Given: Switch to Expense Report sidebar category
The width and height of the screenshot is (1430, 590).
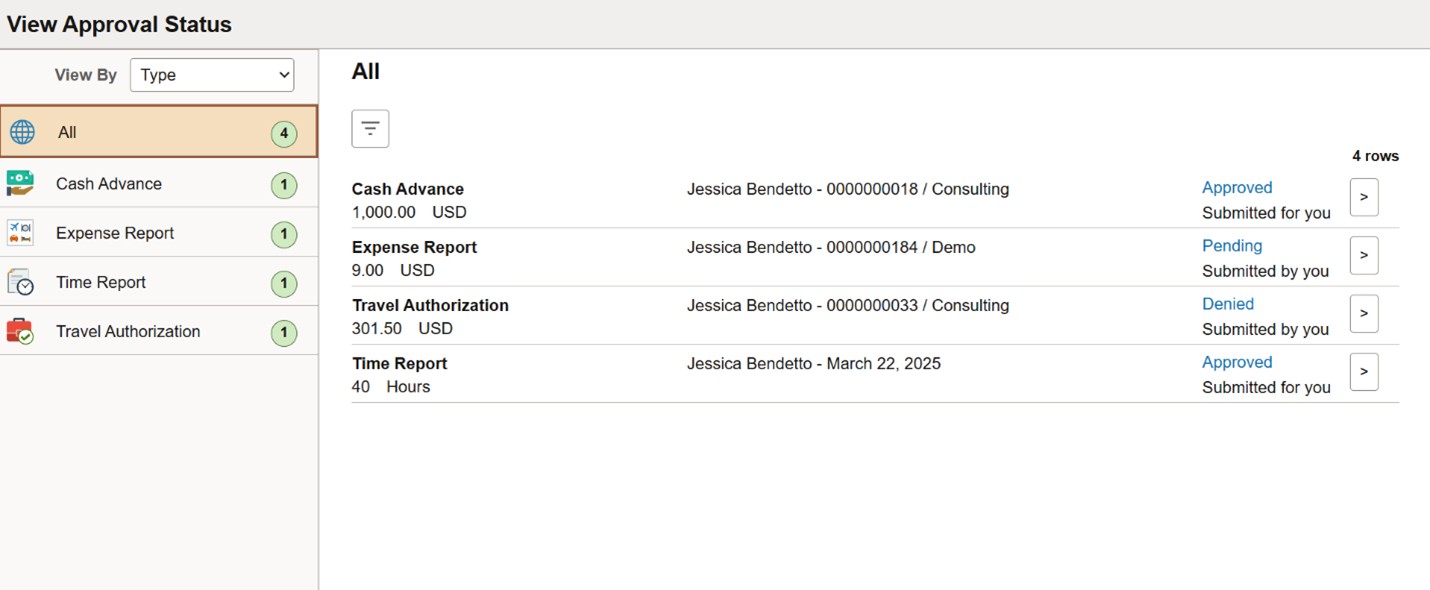Looking at the screenshot, I should (115, 233).
